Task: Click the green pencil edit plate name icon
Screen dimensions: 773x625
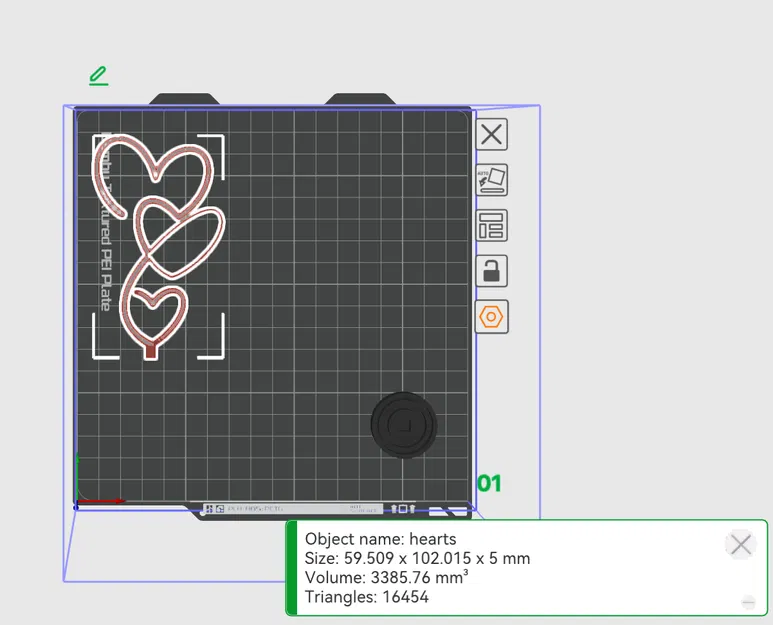Action: [x=99, y=76]
